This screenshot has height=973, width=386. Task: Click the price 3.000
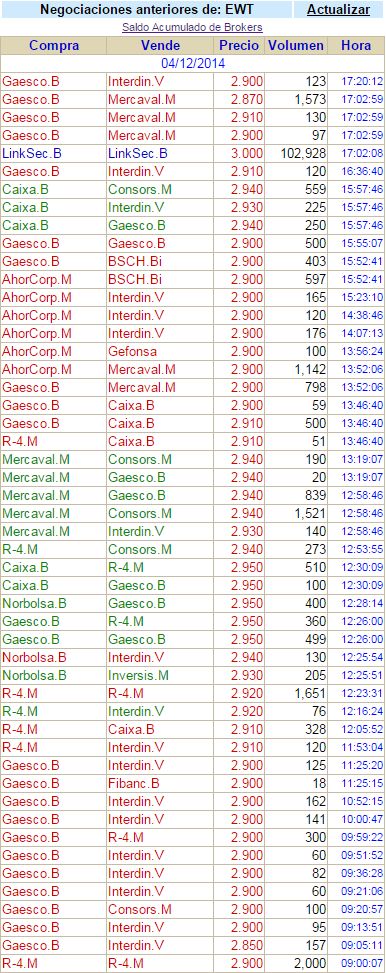tap(247, 153)
